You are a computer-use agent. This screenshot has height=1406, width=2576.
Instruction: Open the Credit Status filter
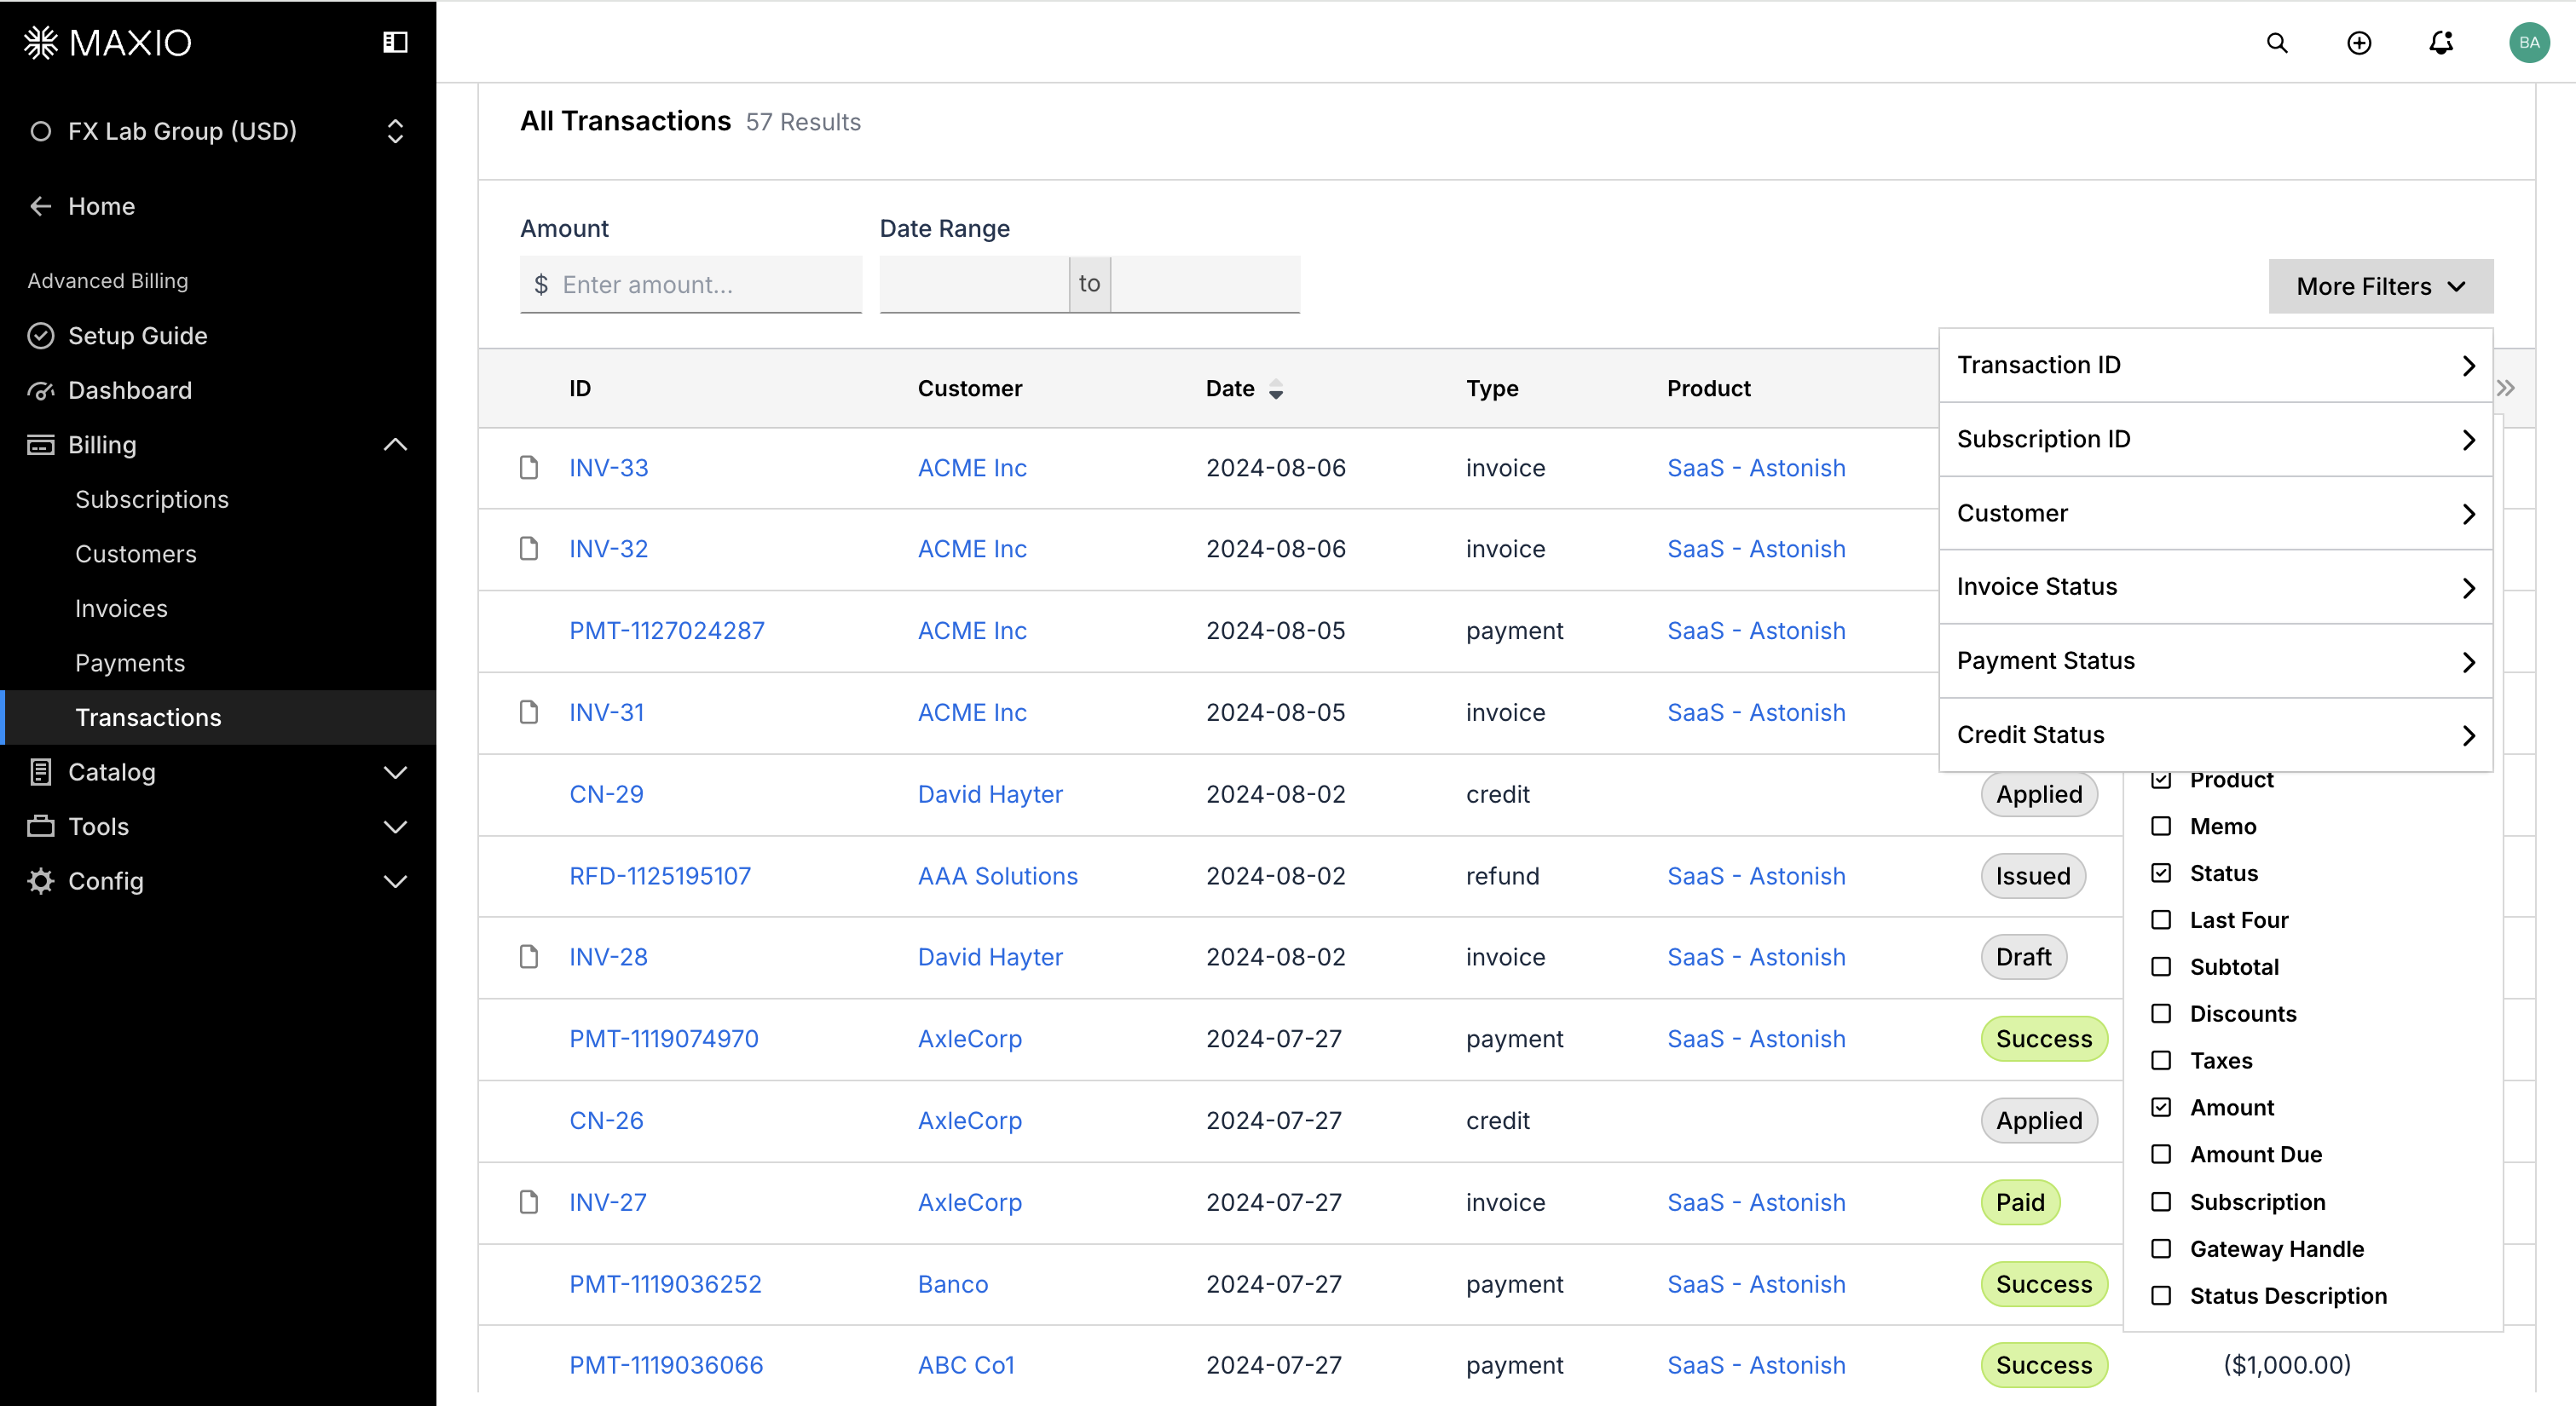click(x=2215, y=735)
